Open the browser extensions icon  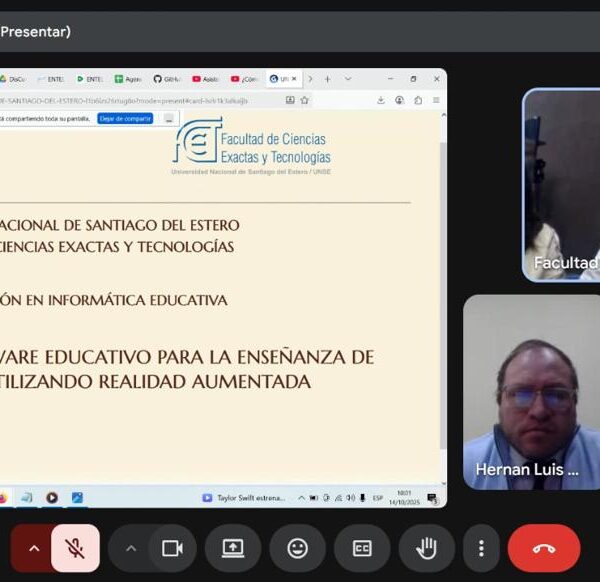pos(418,100)
